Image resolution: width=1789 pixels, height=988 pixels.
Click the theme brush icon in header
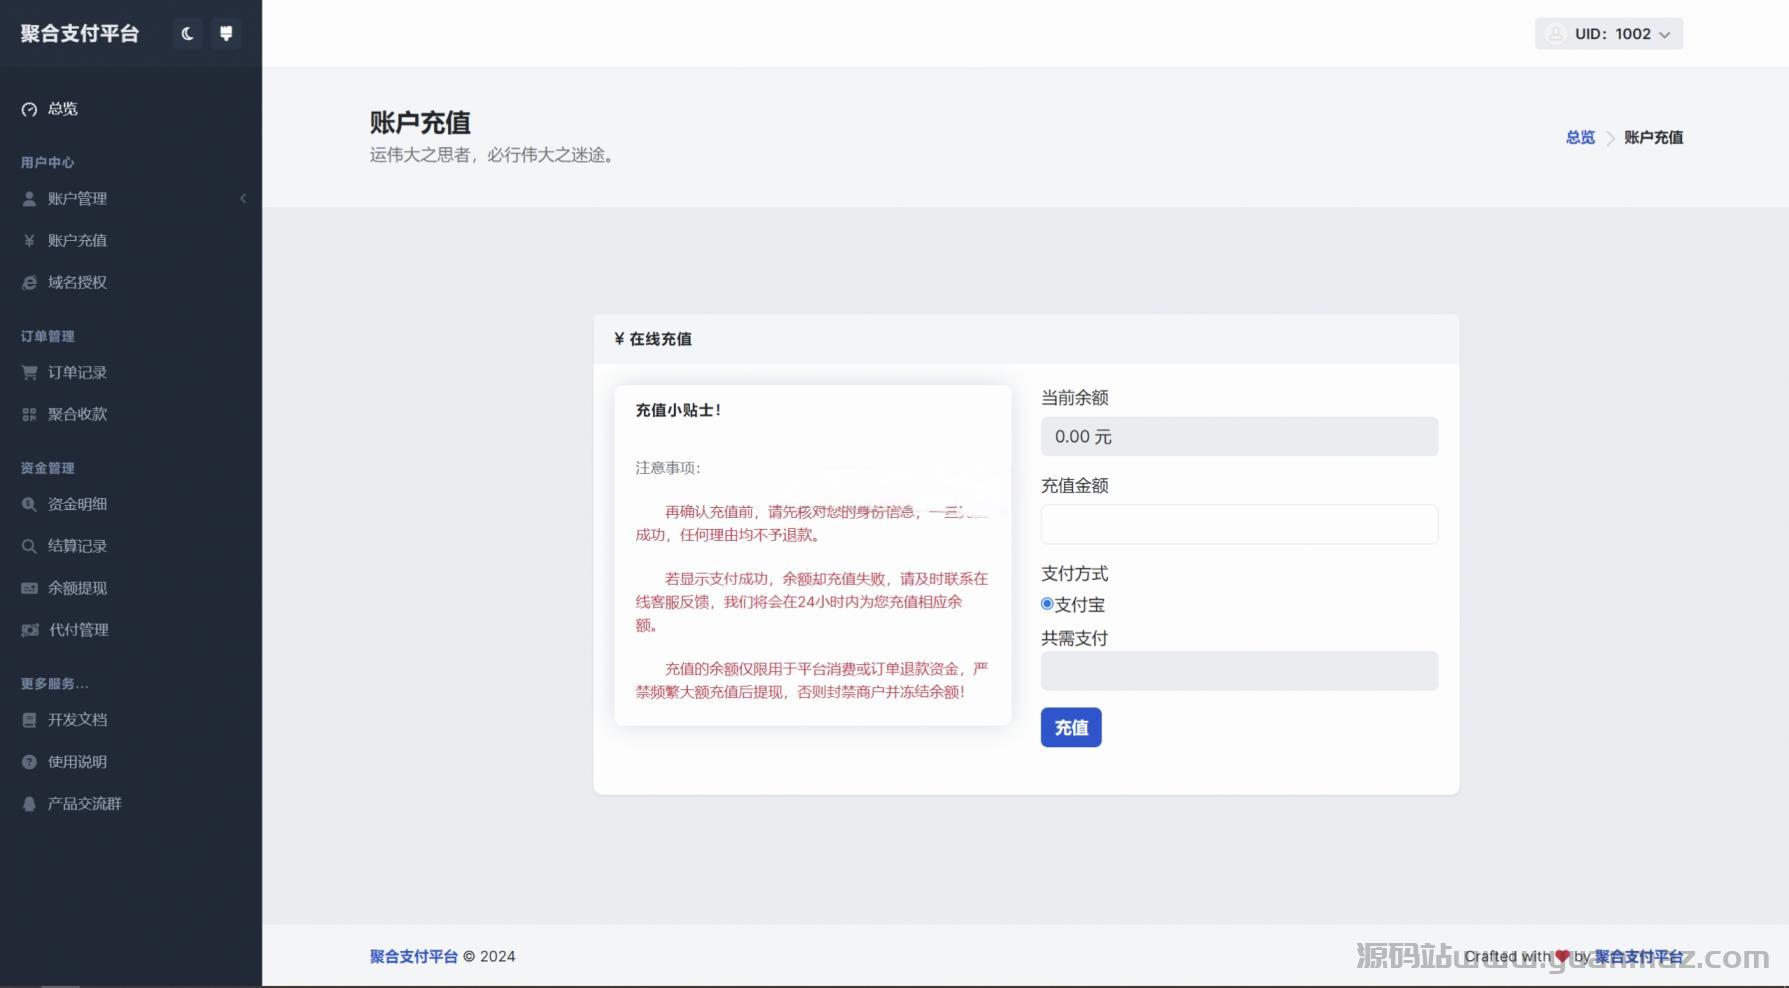click(226, 34)
